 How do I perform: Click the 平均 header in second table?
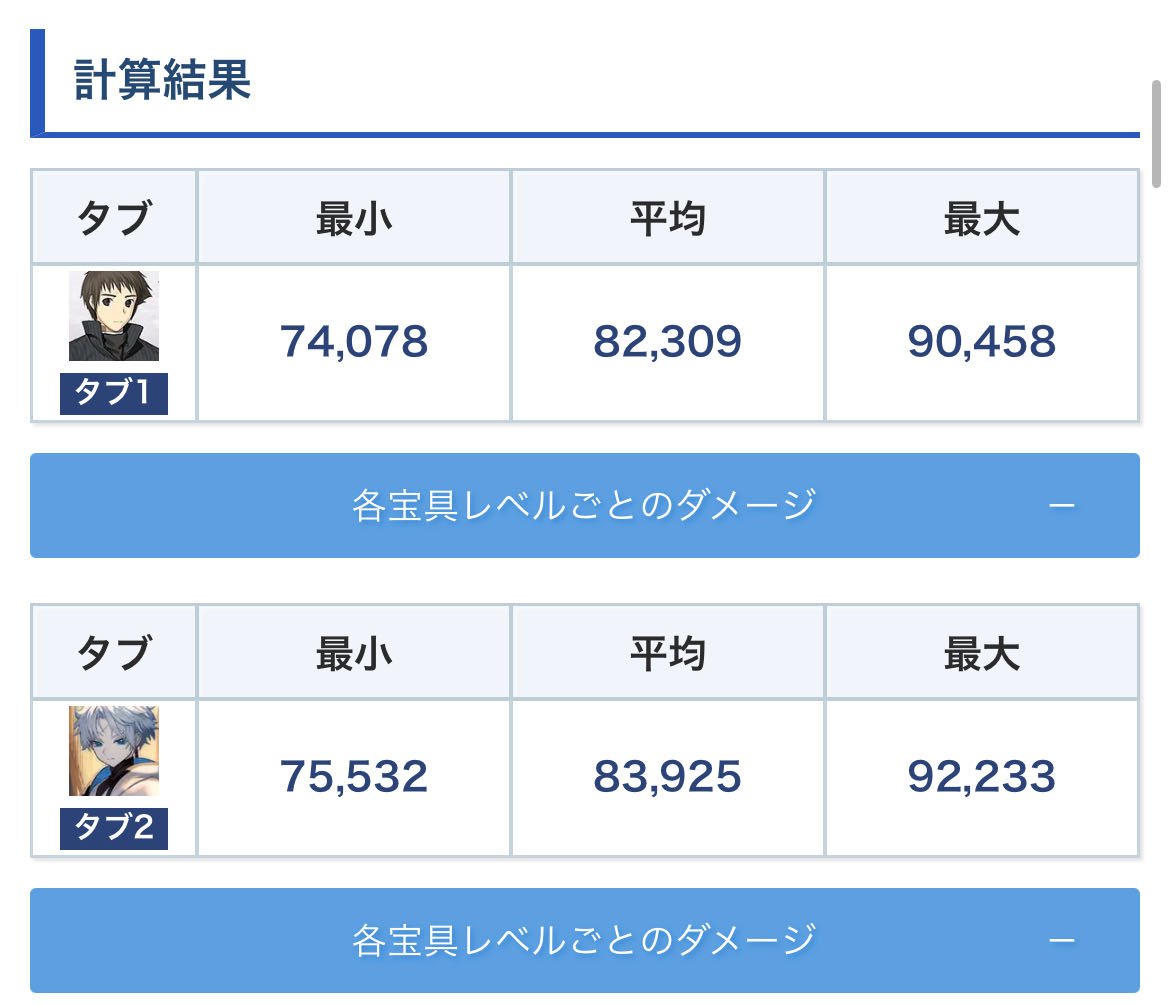667,653
